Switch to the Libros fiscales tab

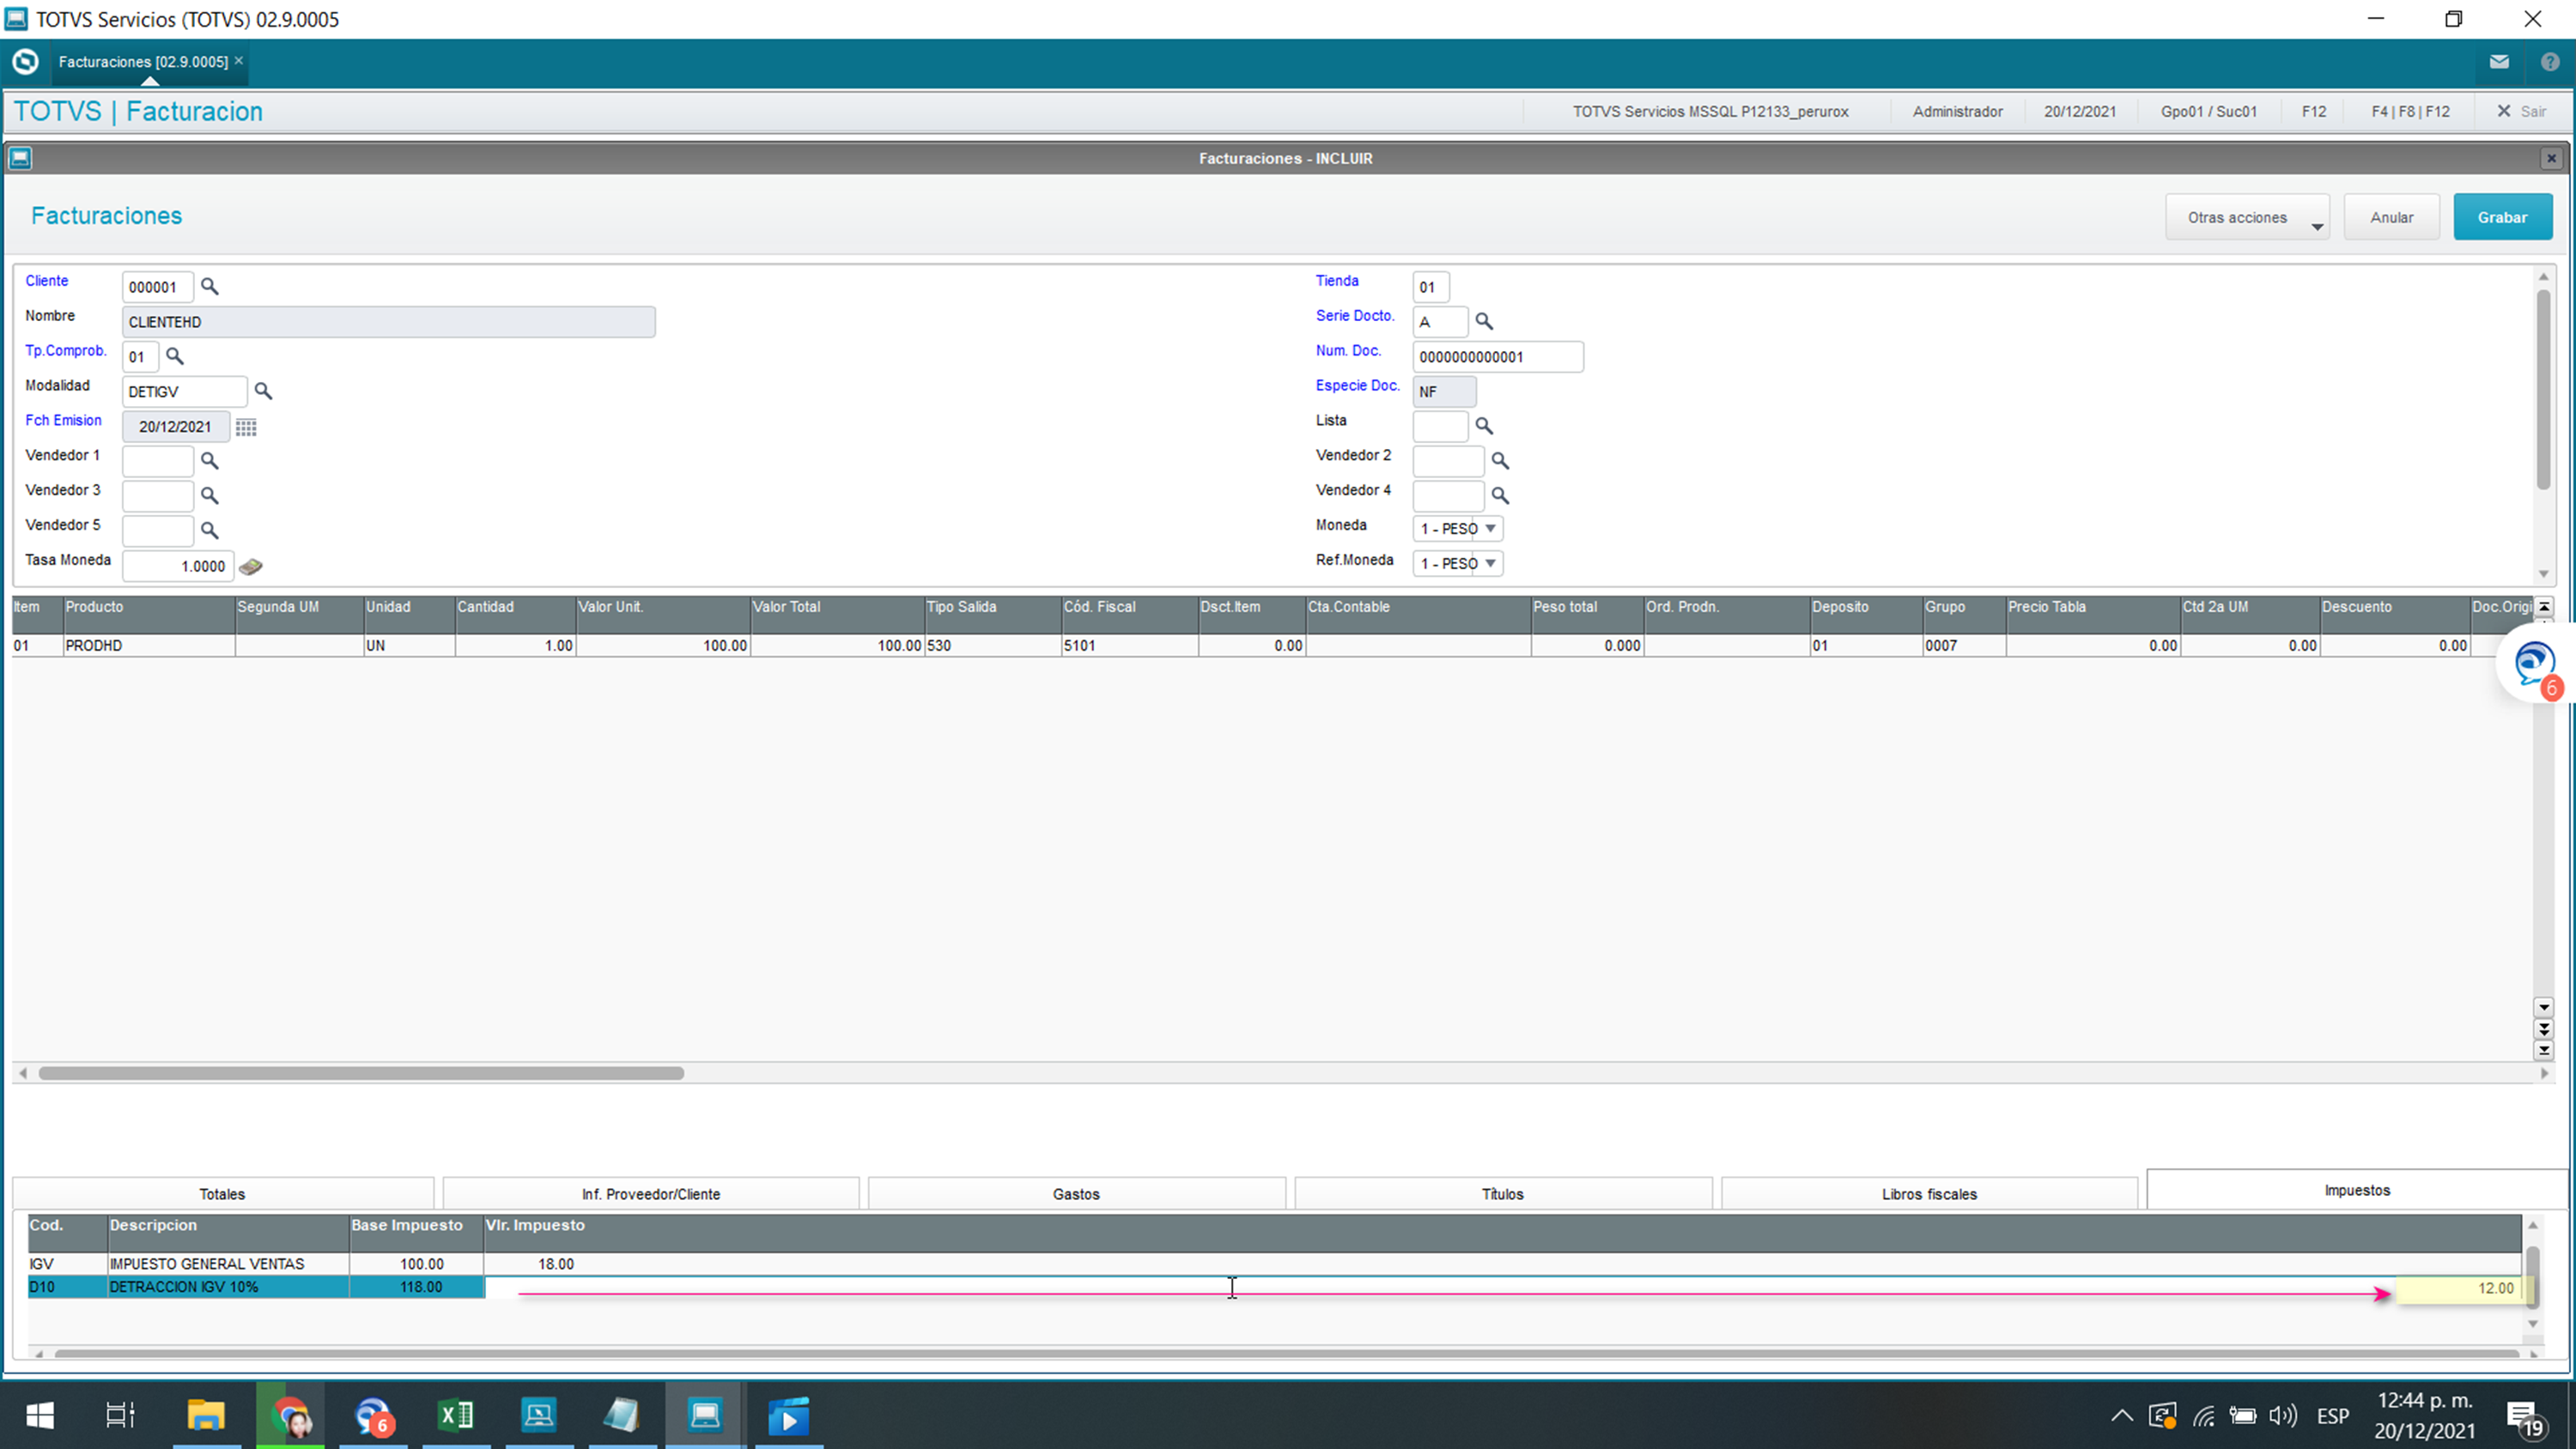(x=1929, y=1194)
